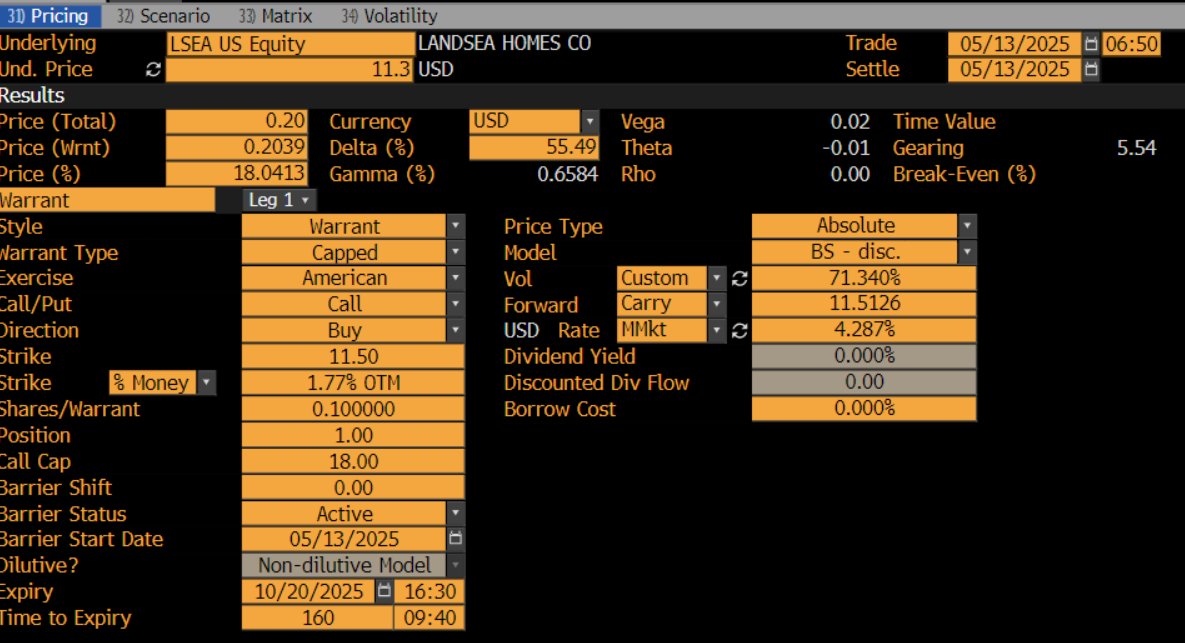The image size is (1185, 643).
Task: Switch to the Scenario tab
Action: (x=163, y=16)
